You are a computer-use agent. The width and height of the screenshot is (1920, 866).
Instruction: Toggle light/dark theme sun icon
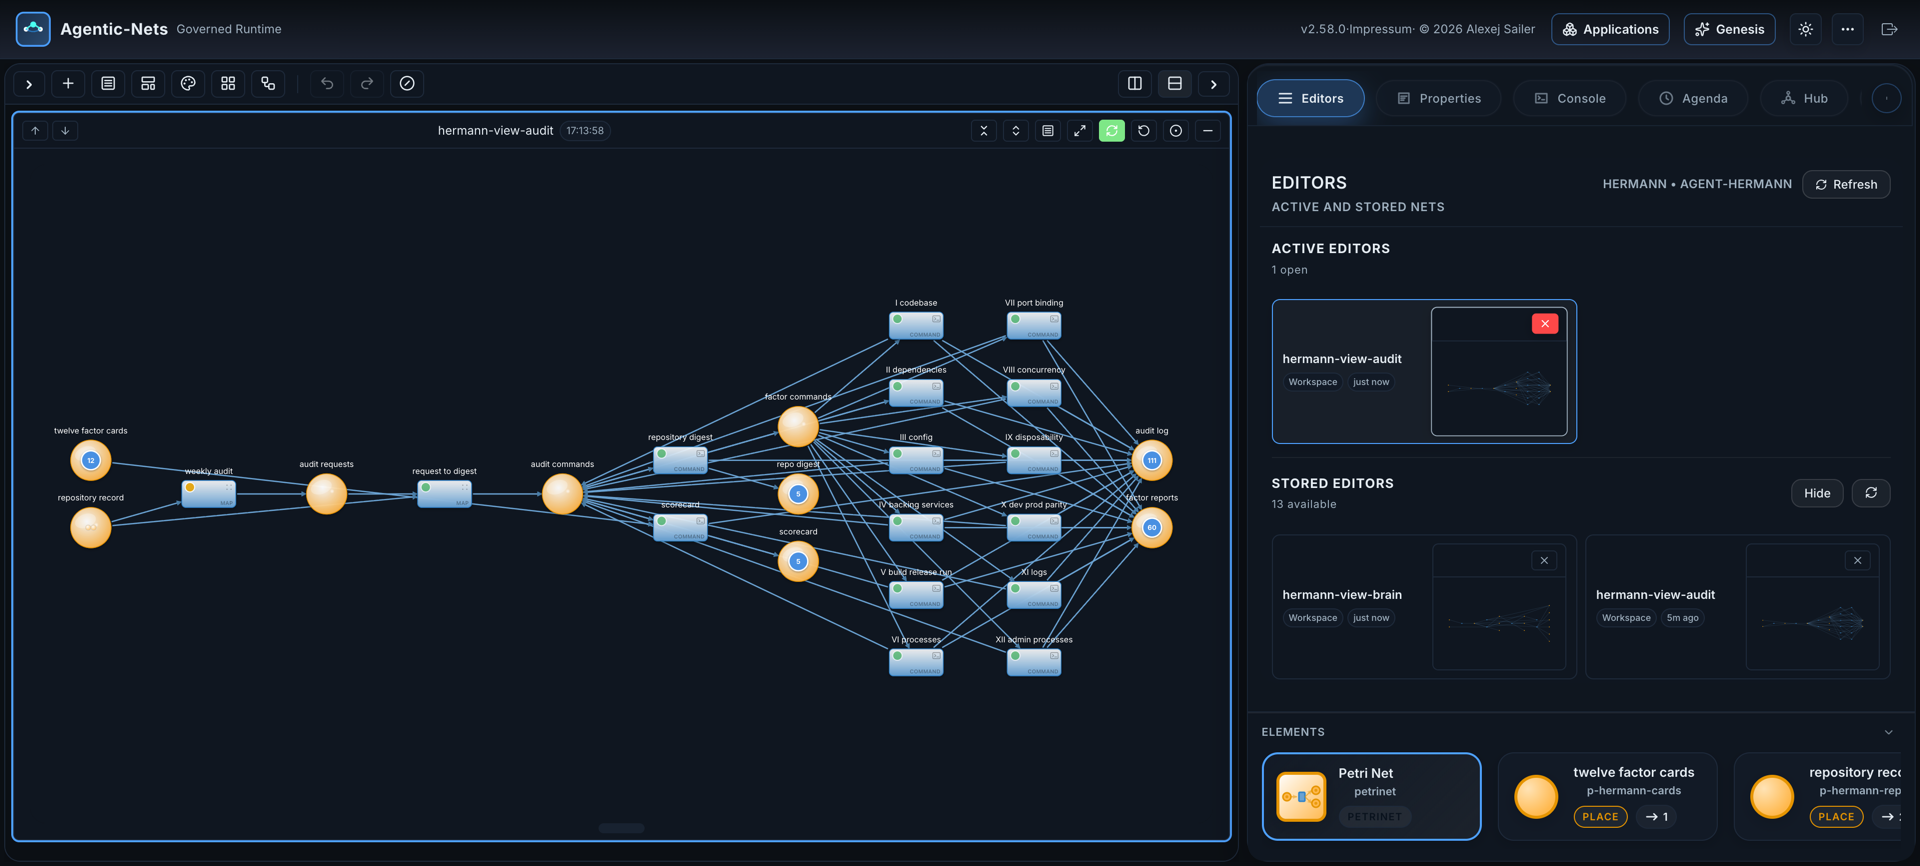tap(1806, 29)
